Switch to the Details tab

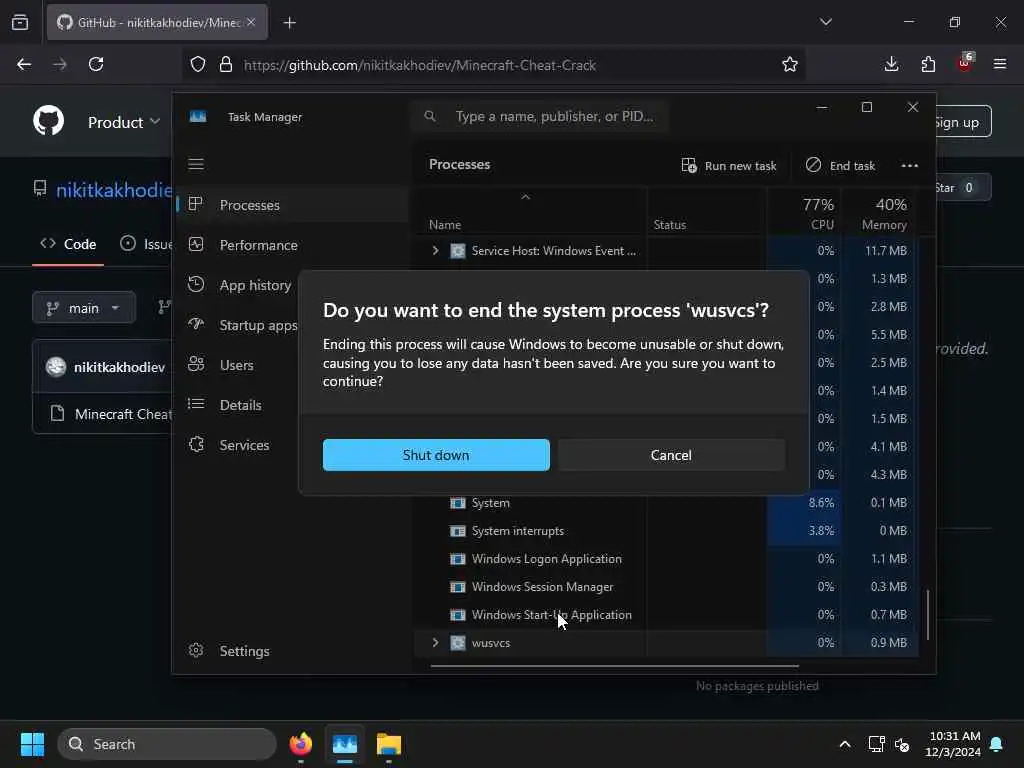(239, 405)
